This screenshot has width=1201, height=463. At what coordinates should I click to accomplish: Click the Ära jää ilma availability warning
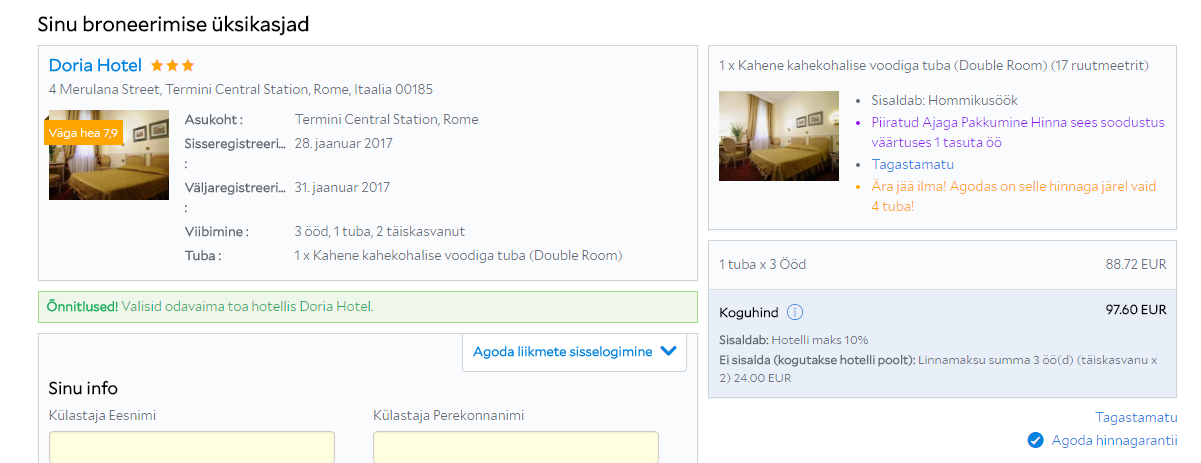pos(1013,196)
